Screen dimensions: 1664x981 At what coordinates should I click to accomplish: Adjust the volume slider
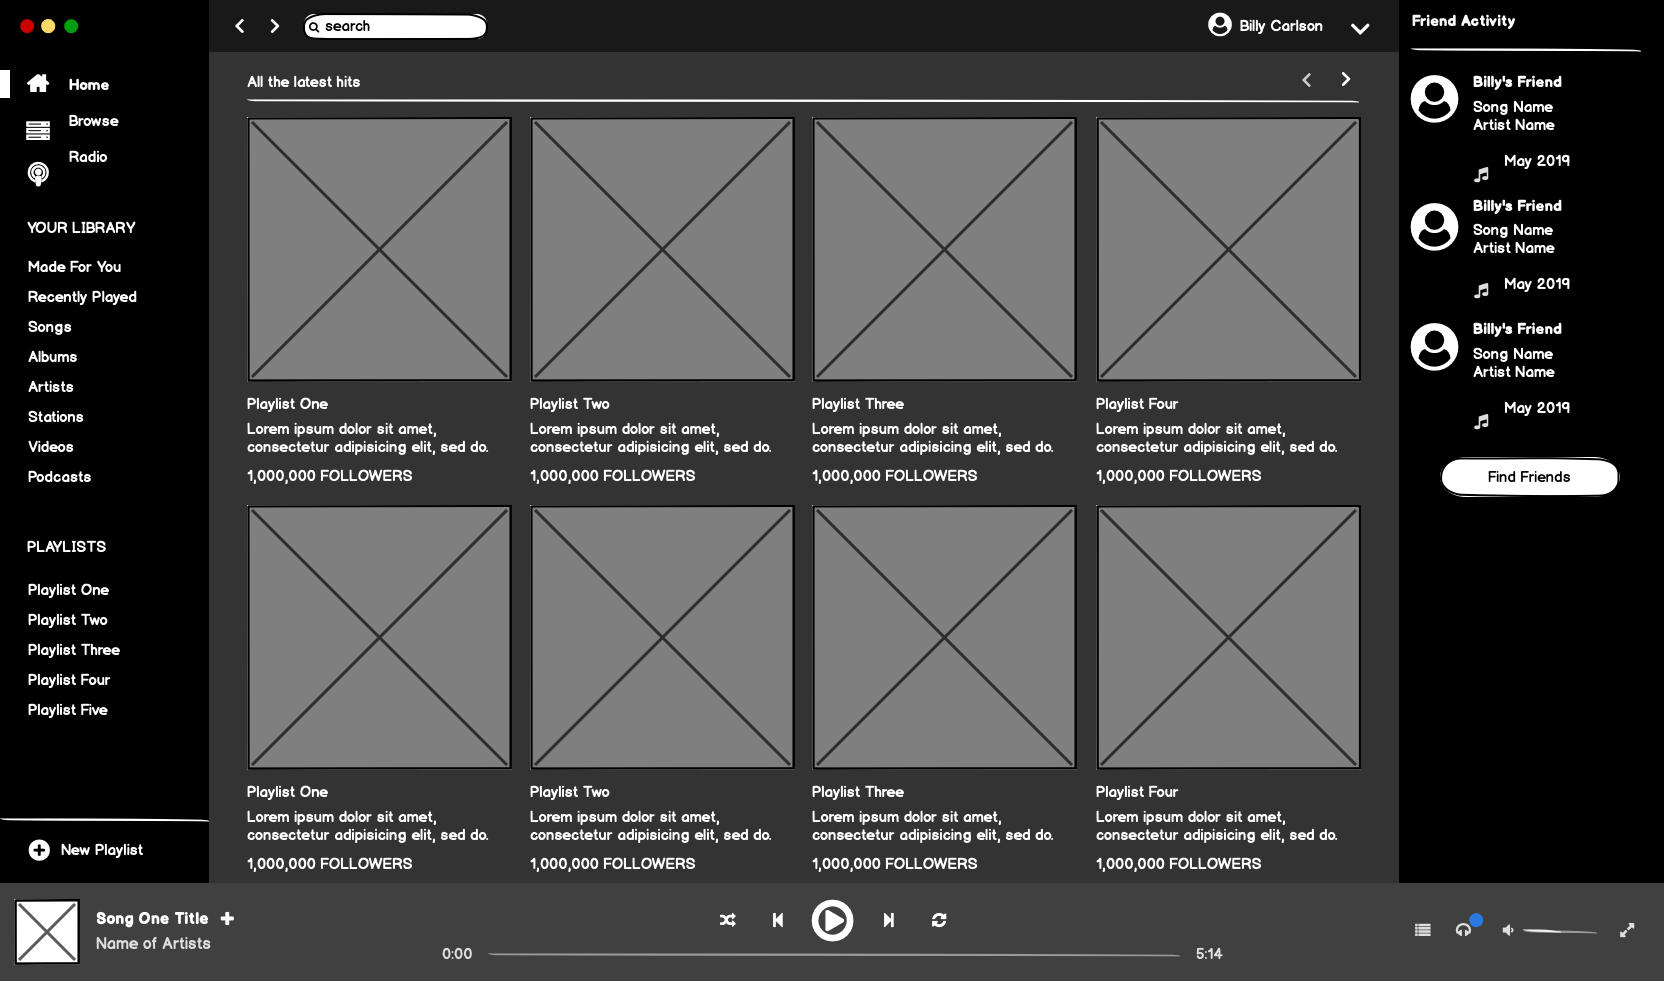pyautogui.click(x=1559, y=931)
